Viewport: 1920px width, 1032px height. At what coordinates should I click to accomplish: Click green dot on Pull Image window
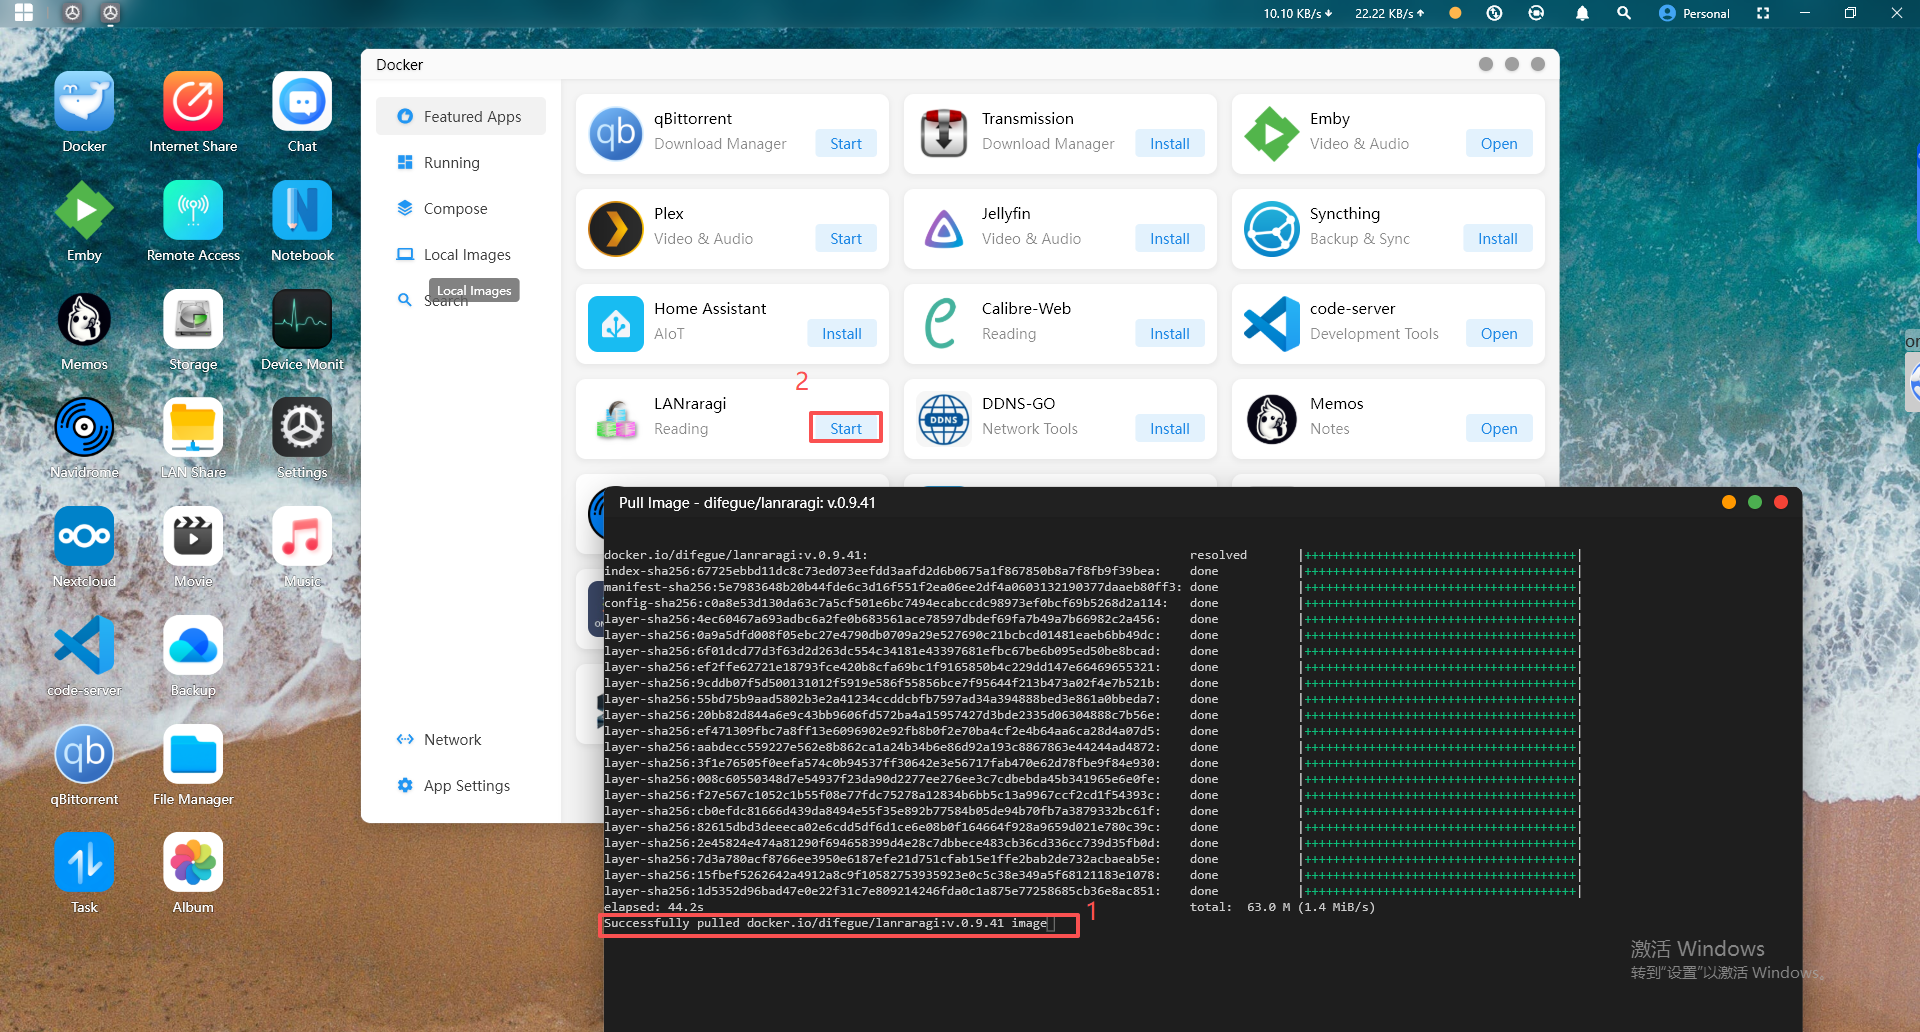(x=1754, y=502)
